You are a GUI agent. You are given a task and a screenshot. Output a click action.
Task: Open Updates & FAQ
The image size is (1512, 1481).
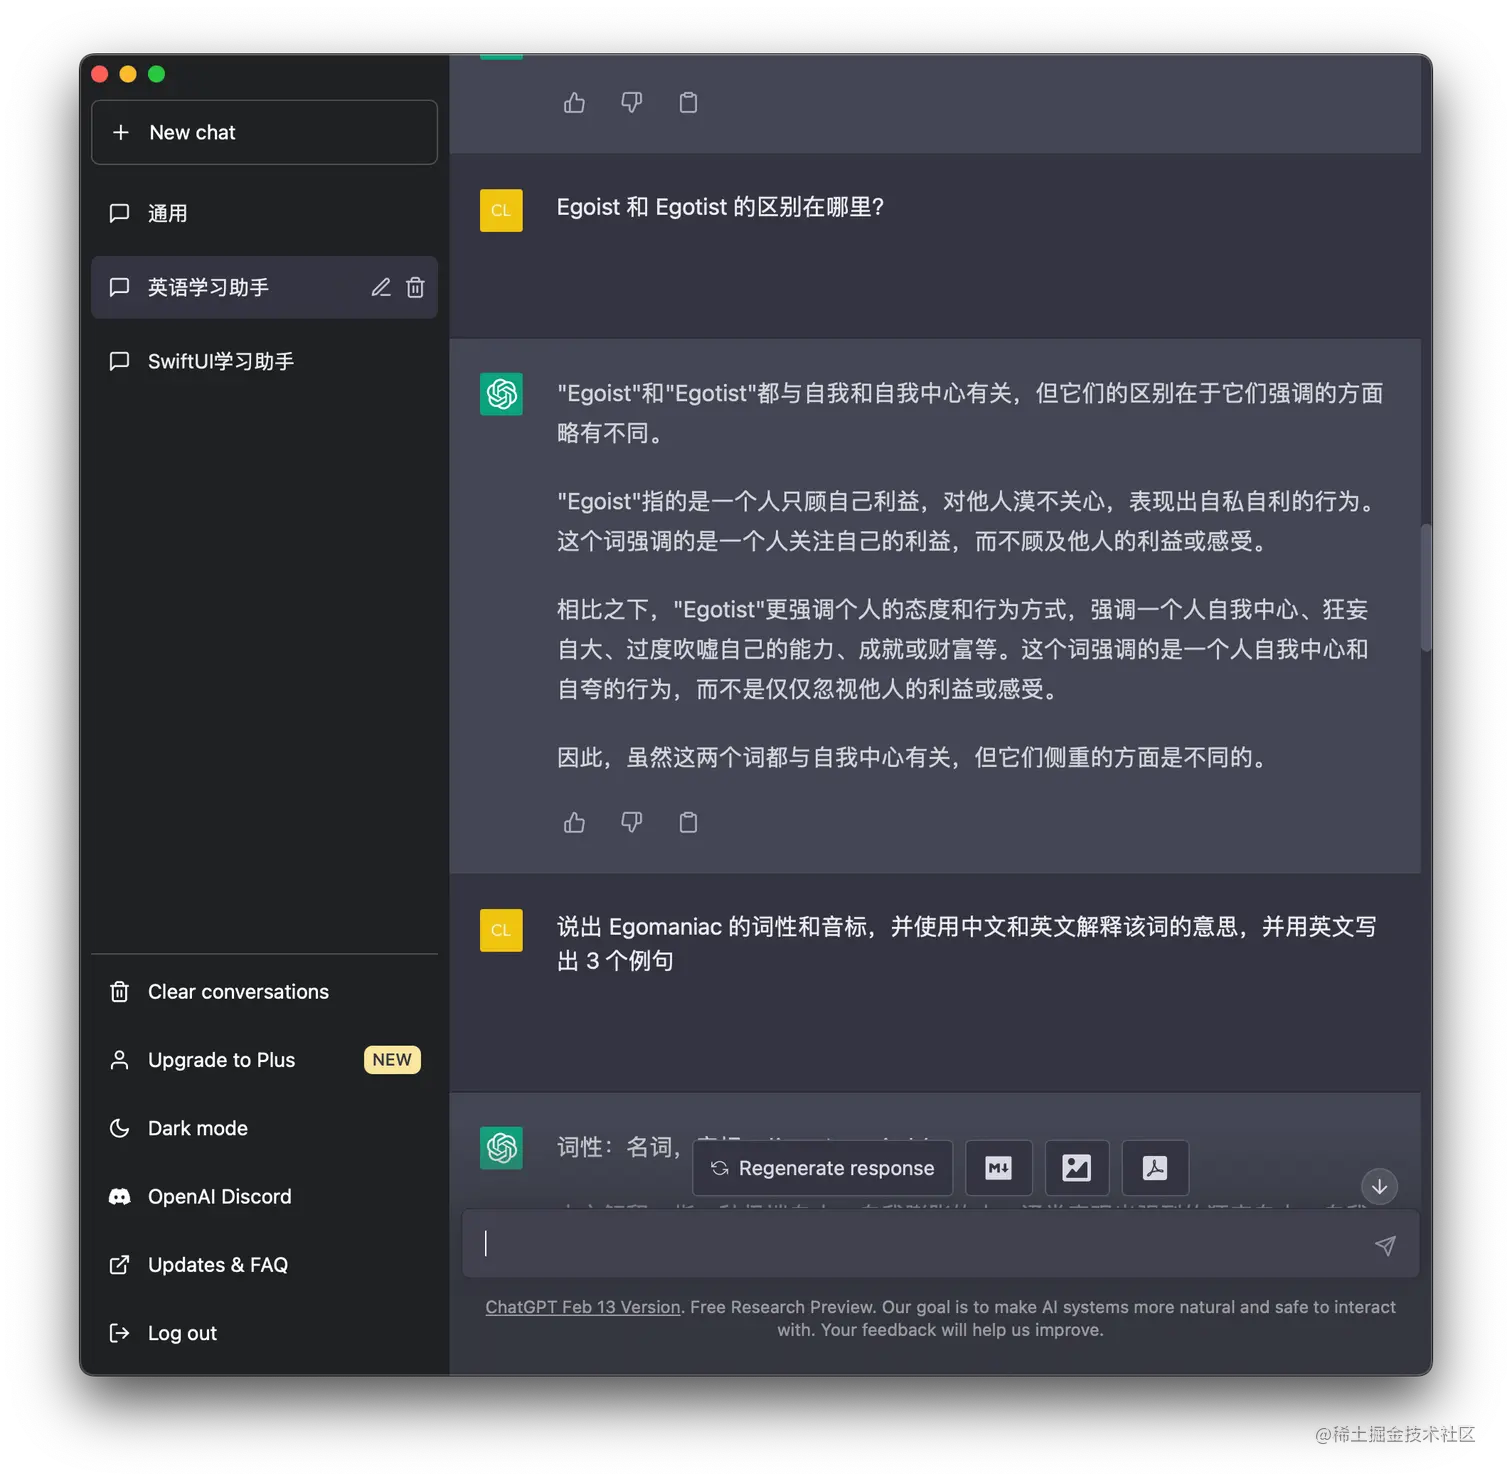click(264, 1265)
